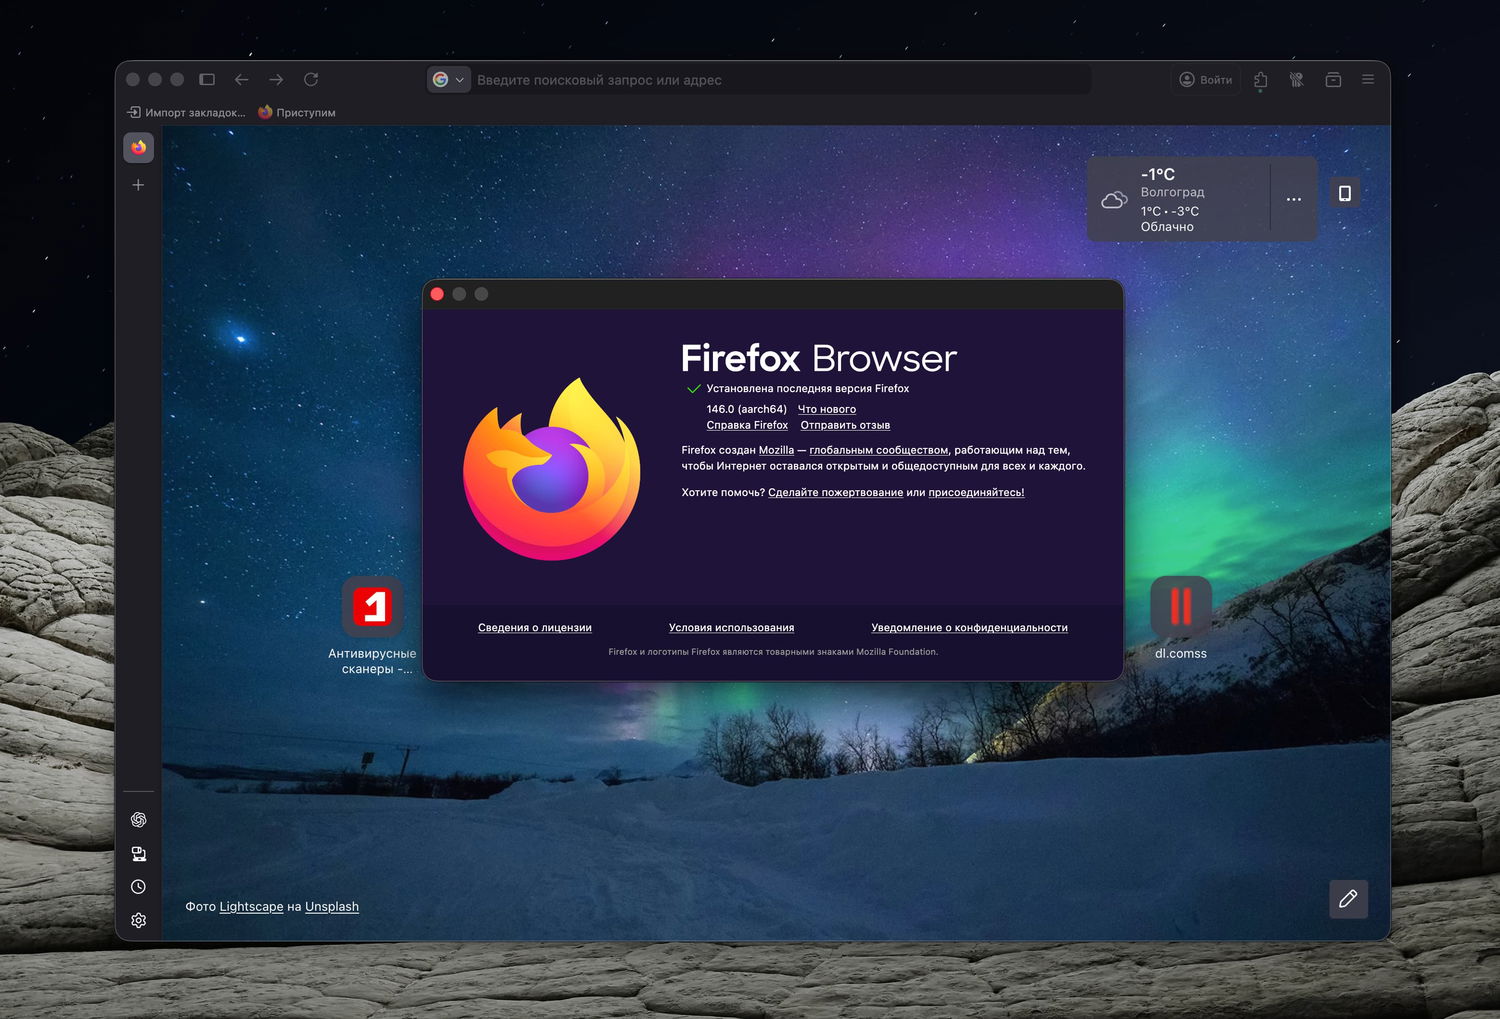Viewport: 1500px width, 1019px height.
Task: Open the Google search engine selector
Action: 449,80
